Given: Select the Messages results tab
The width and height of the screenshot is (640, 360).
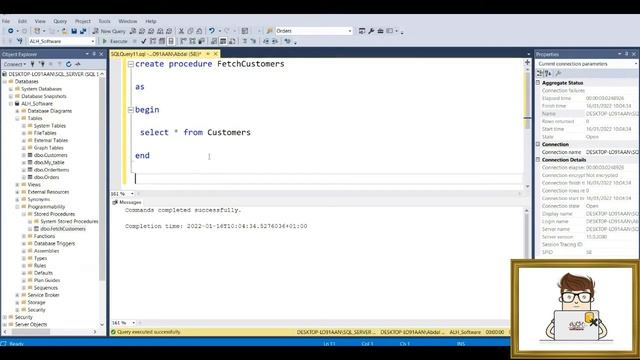Looking at the screenshot, I should (127, 202).
